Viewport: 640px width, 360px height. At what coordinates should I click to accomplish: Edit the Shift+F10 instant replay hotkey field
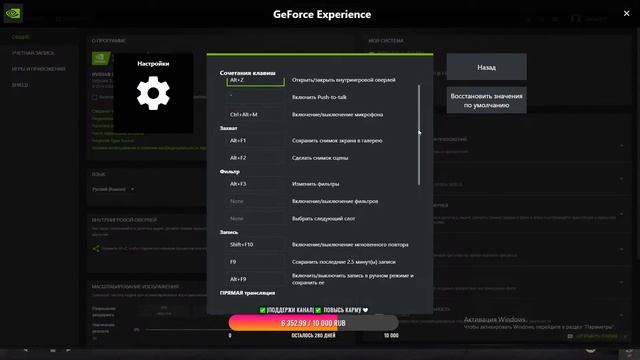pos(256,244)
